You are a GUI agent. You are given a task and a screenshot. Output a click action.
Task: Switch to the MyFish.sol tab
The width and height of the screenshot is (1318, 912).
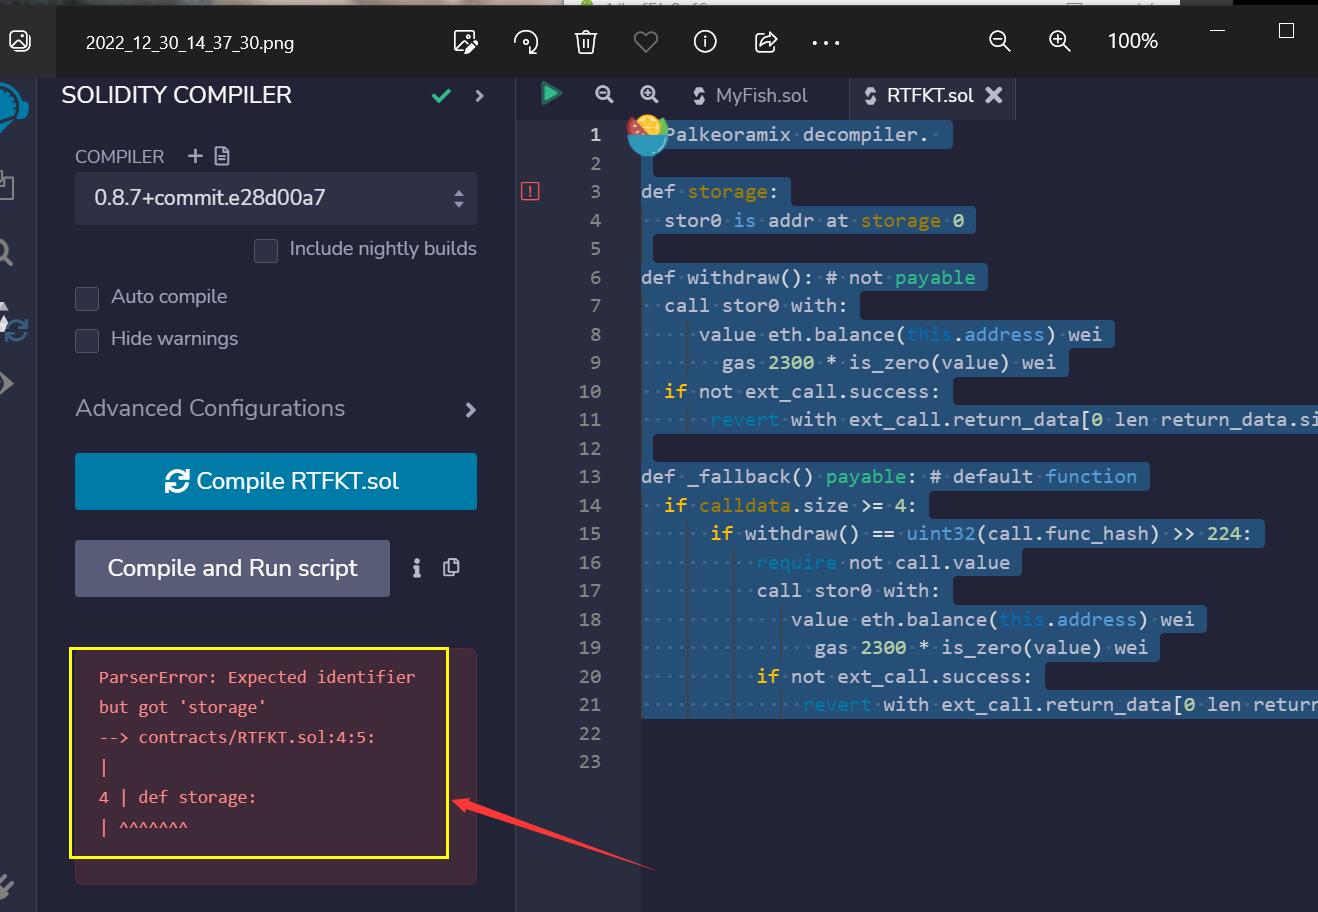pyautogui.click(x=750, y=95)
